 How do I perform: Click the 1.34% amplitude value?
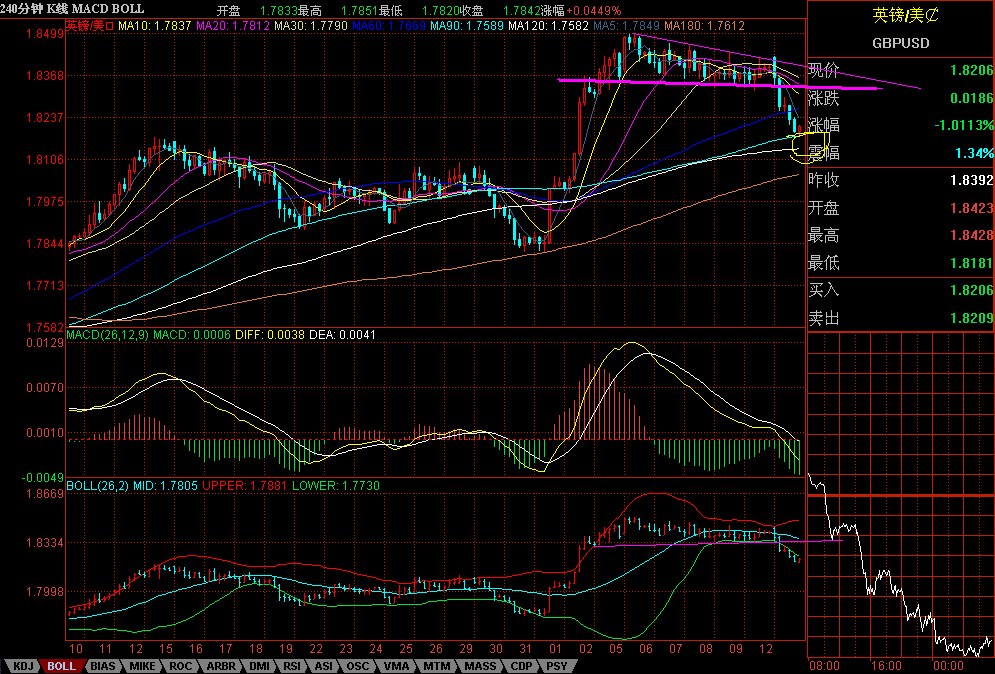975,153
